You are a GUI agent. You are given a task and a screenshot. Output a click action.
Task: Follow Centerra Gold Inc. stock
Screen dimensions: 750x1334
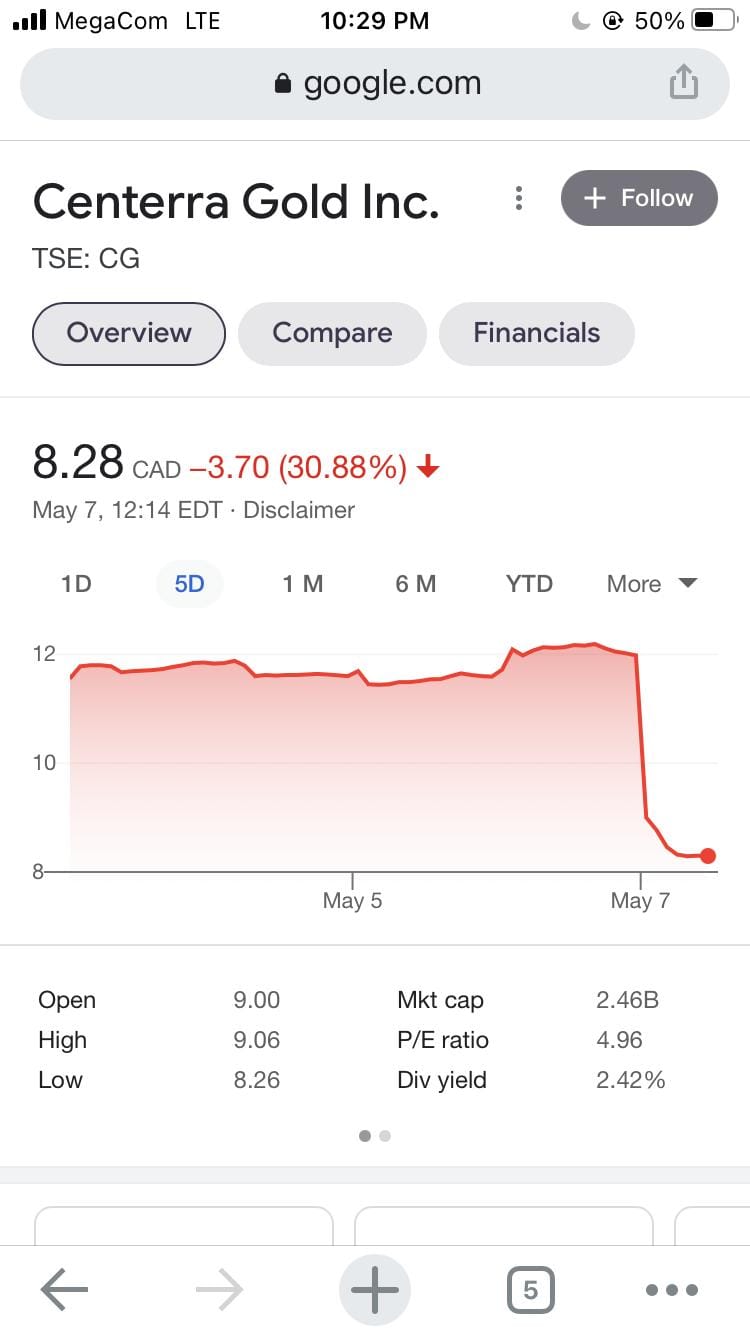[x=639, y=198]
